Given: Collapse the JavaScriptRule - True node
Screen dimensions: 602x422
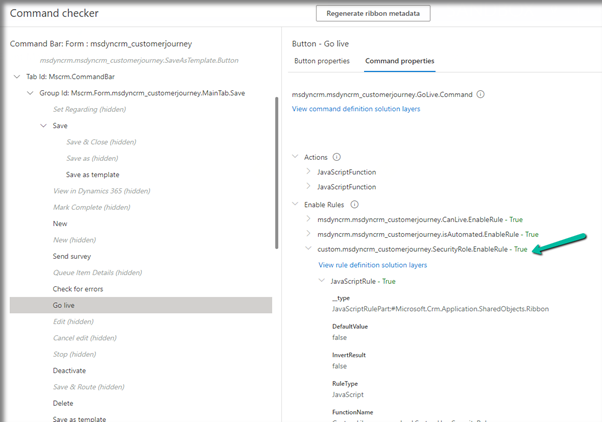Looking at the screenshot, I should point(322,281).
